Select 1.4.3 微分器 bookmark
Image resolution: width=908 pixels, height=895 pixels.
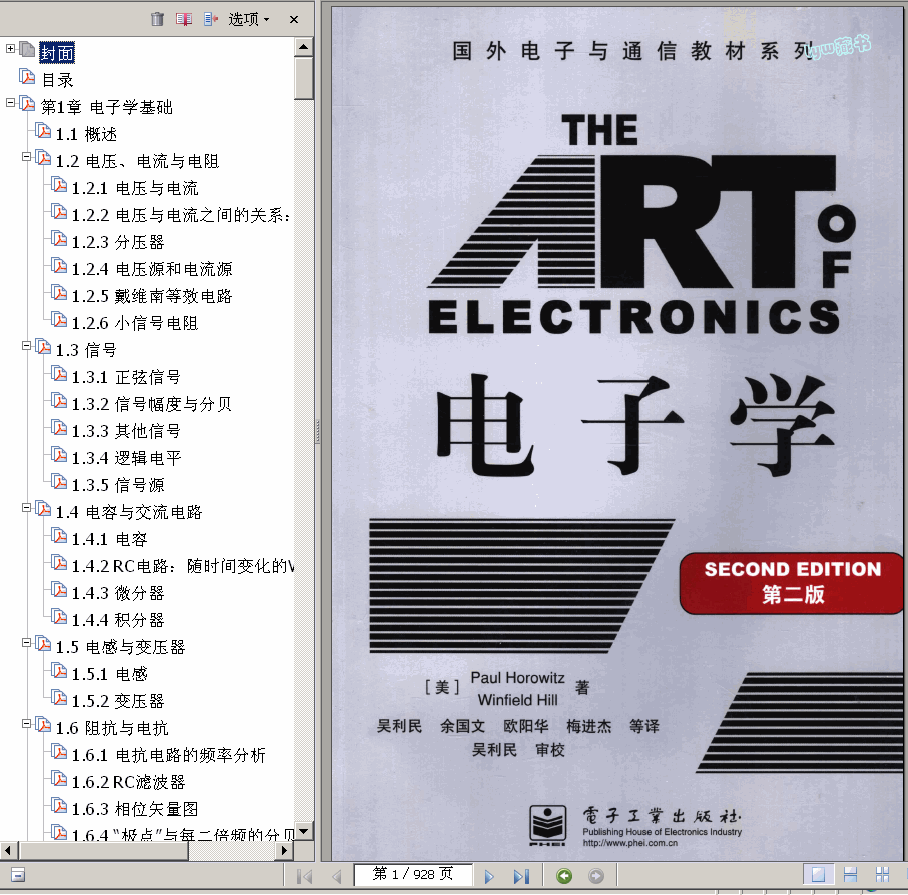(118, 593)
